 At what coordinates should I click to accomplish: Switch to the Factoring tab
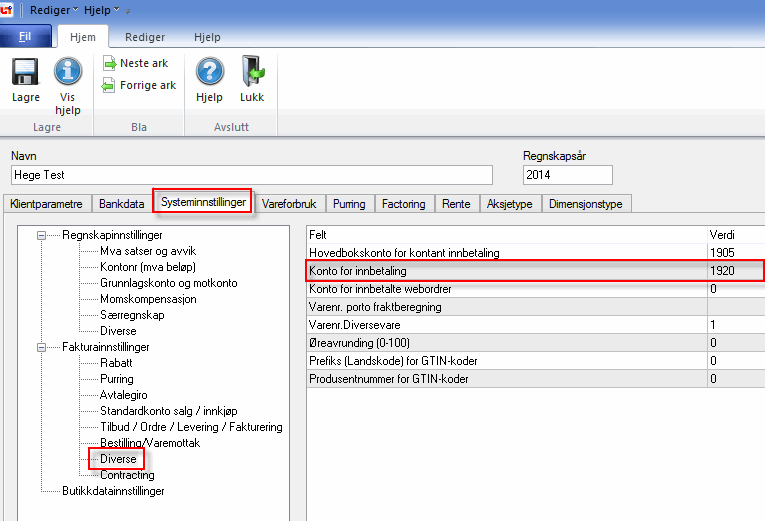404,204
